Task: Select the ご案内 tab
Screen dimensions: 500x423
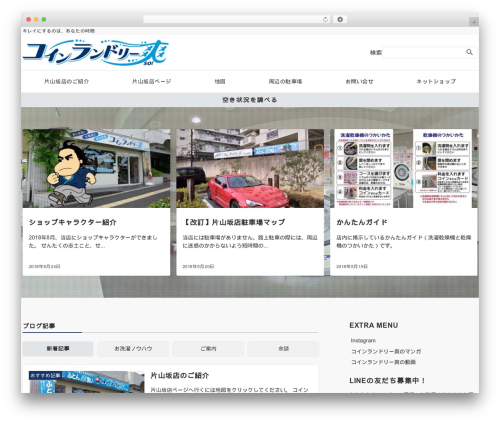Action: tap(208, 349)
